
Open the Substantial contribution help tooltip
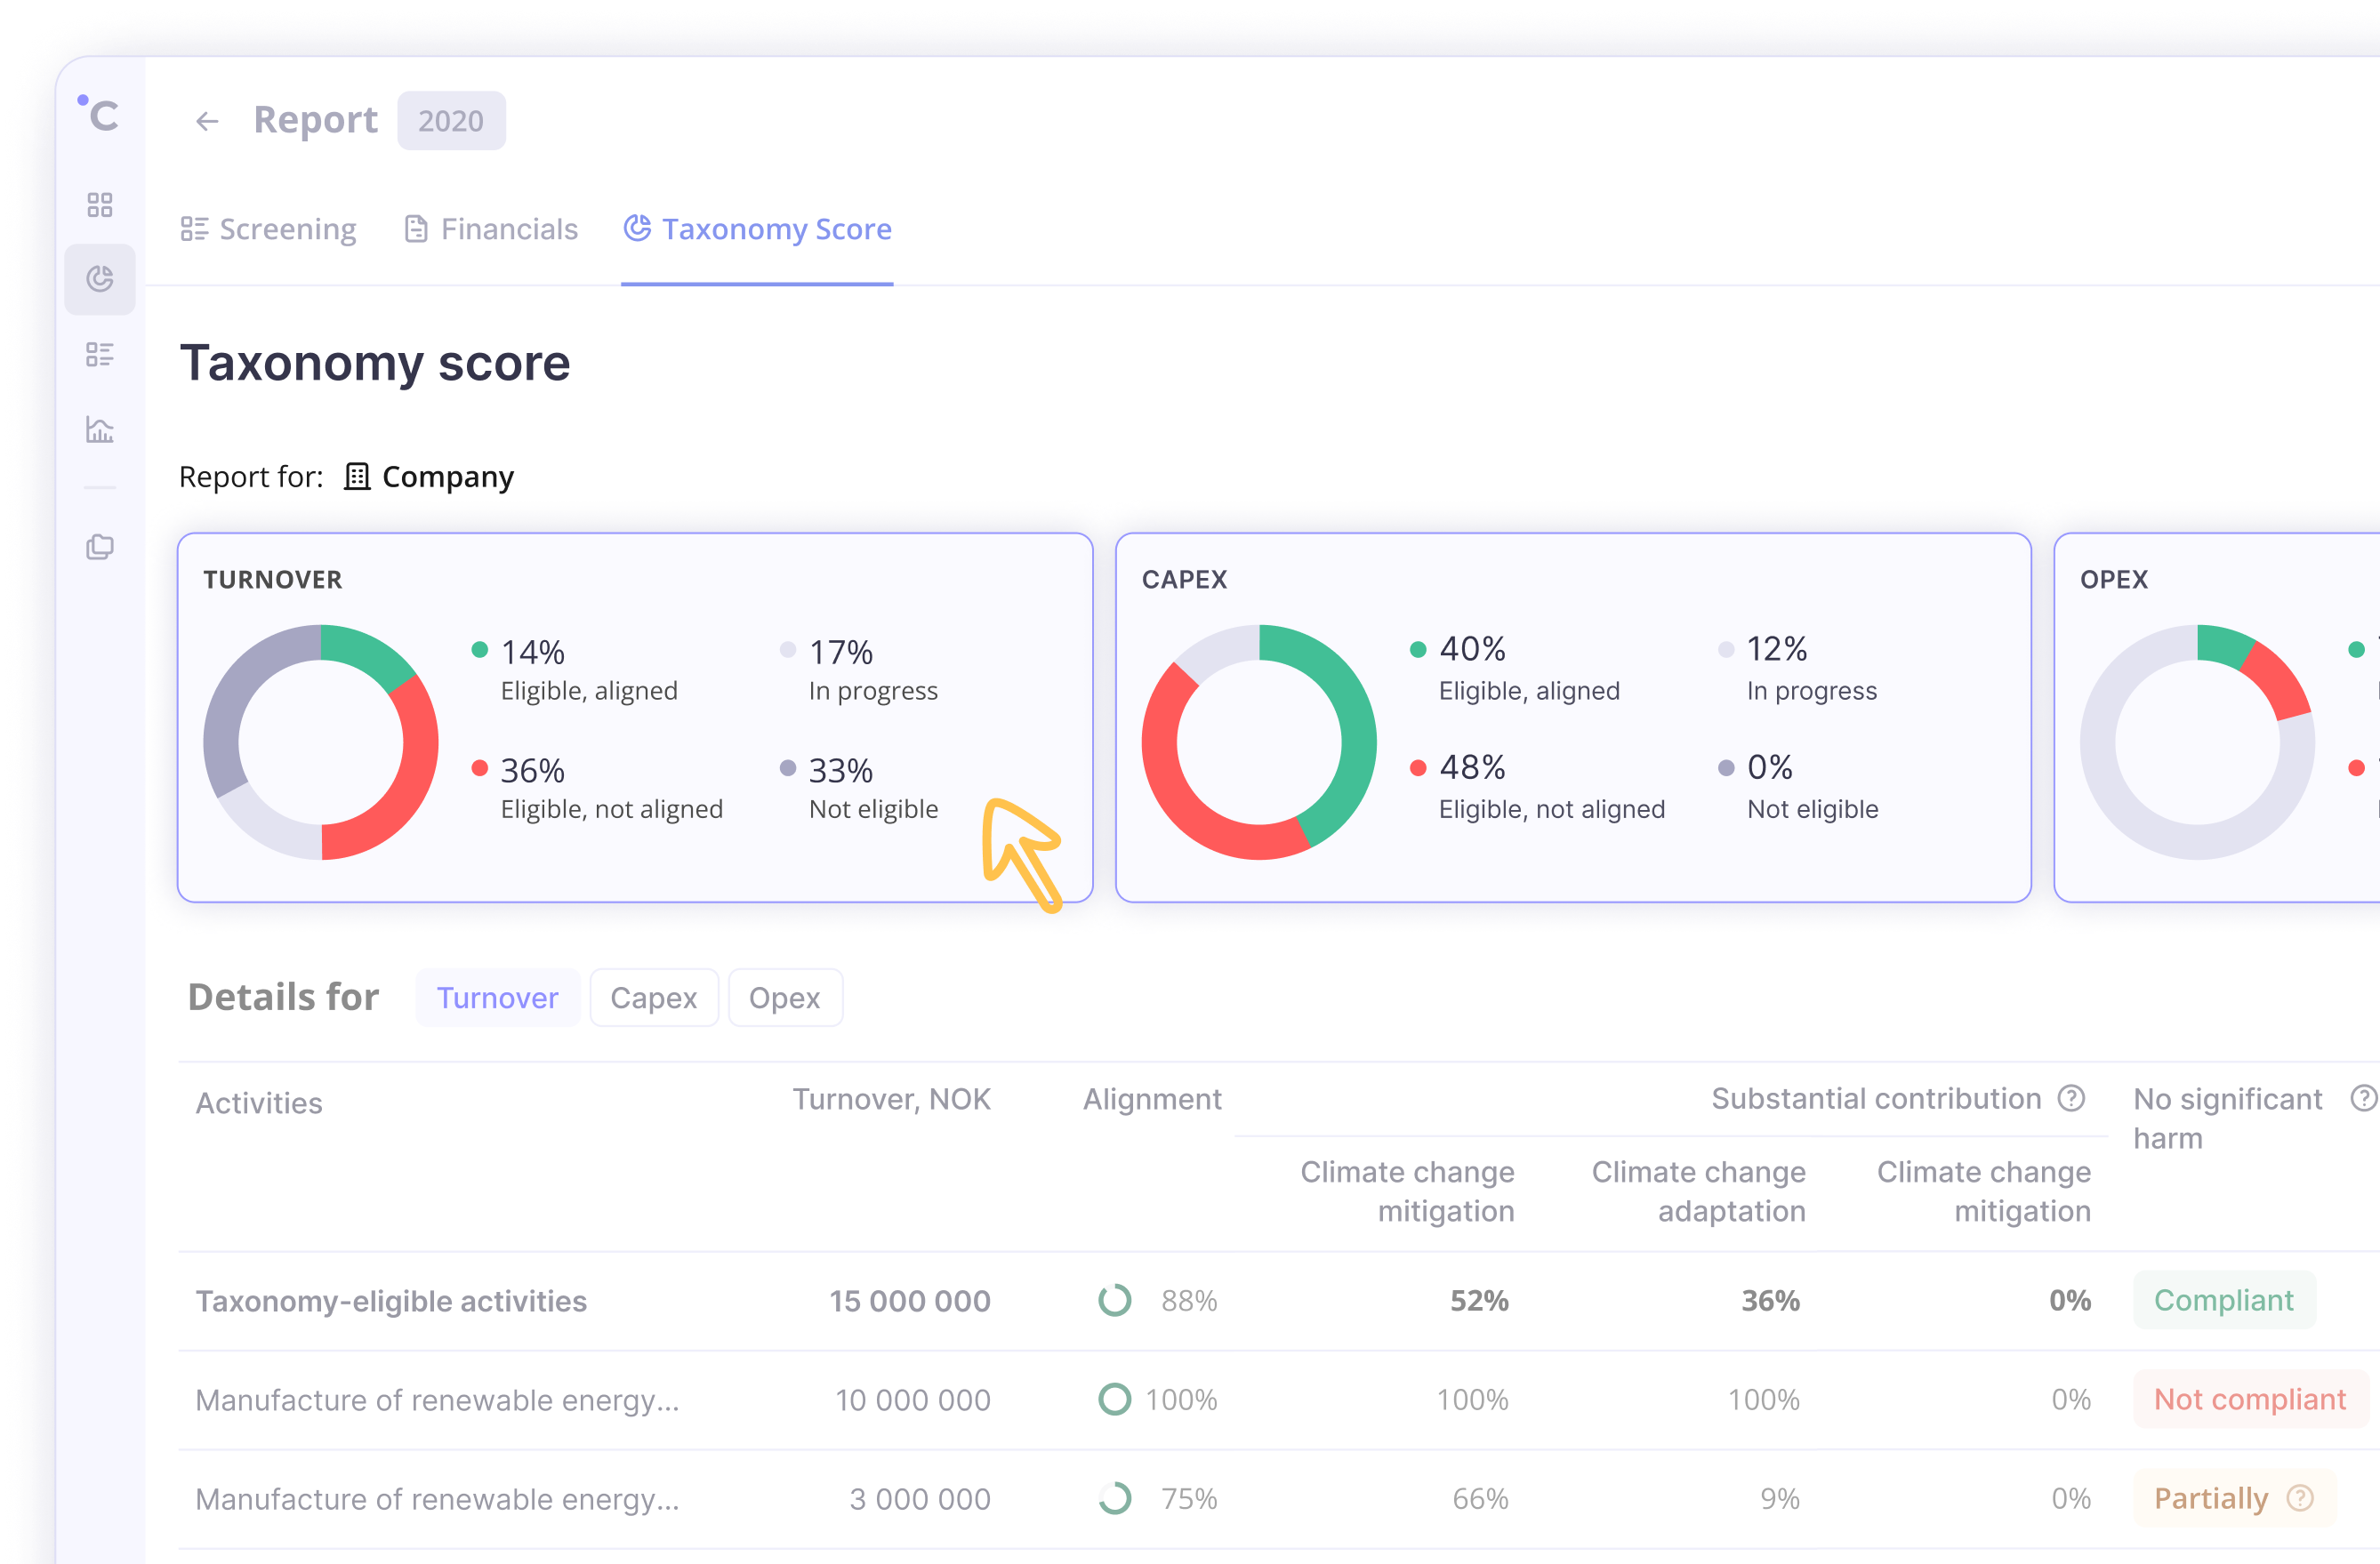pos(2071,1098)
